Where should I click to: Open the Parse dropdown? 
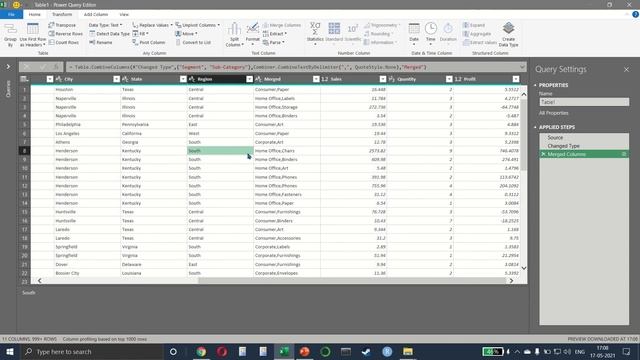click(x=274, y=42)
